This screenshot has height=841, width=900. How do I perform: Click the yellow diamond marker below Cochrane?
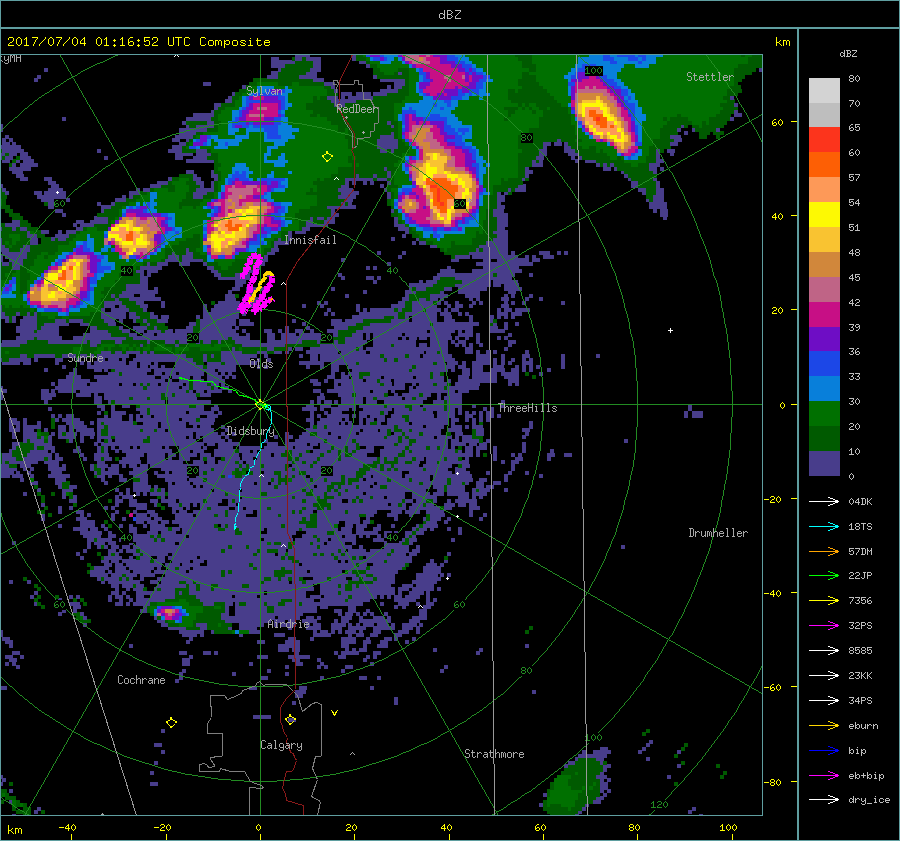point(171,722)
